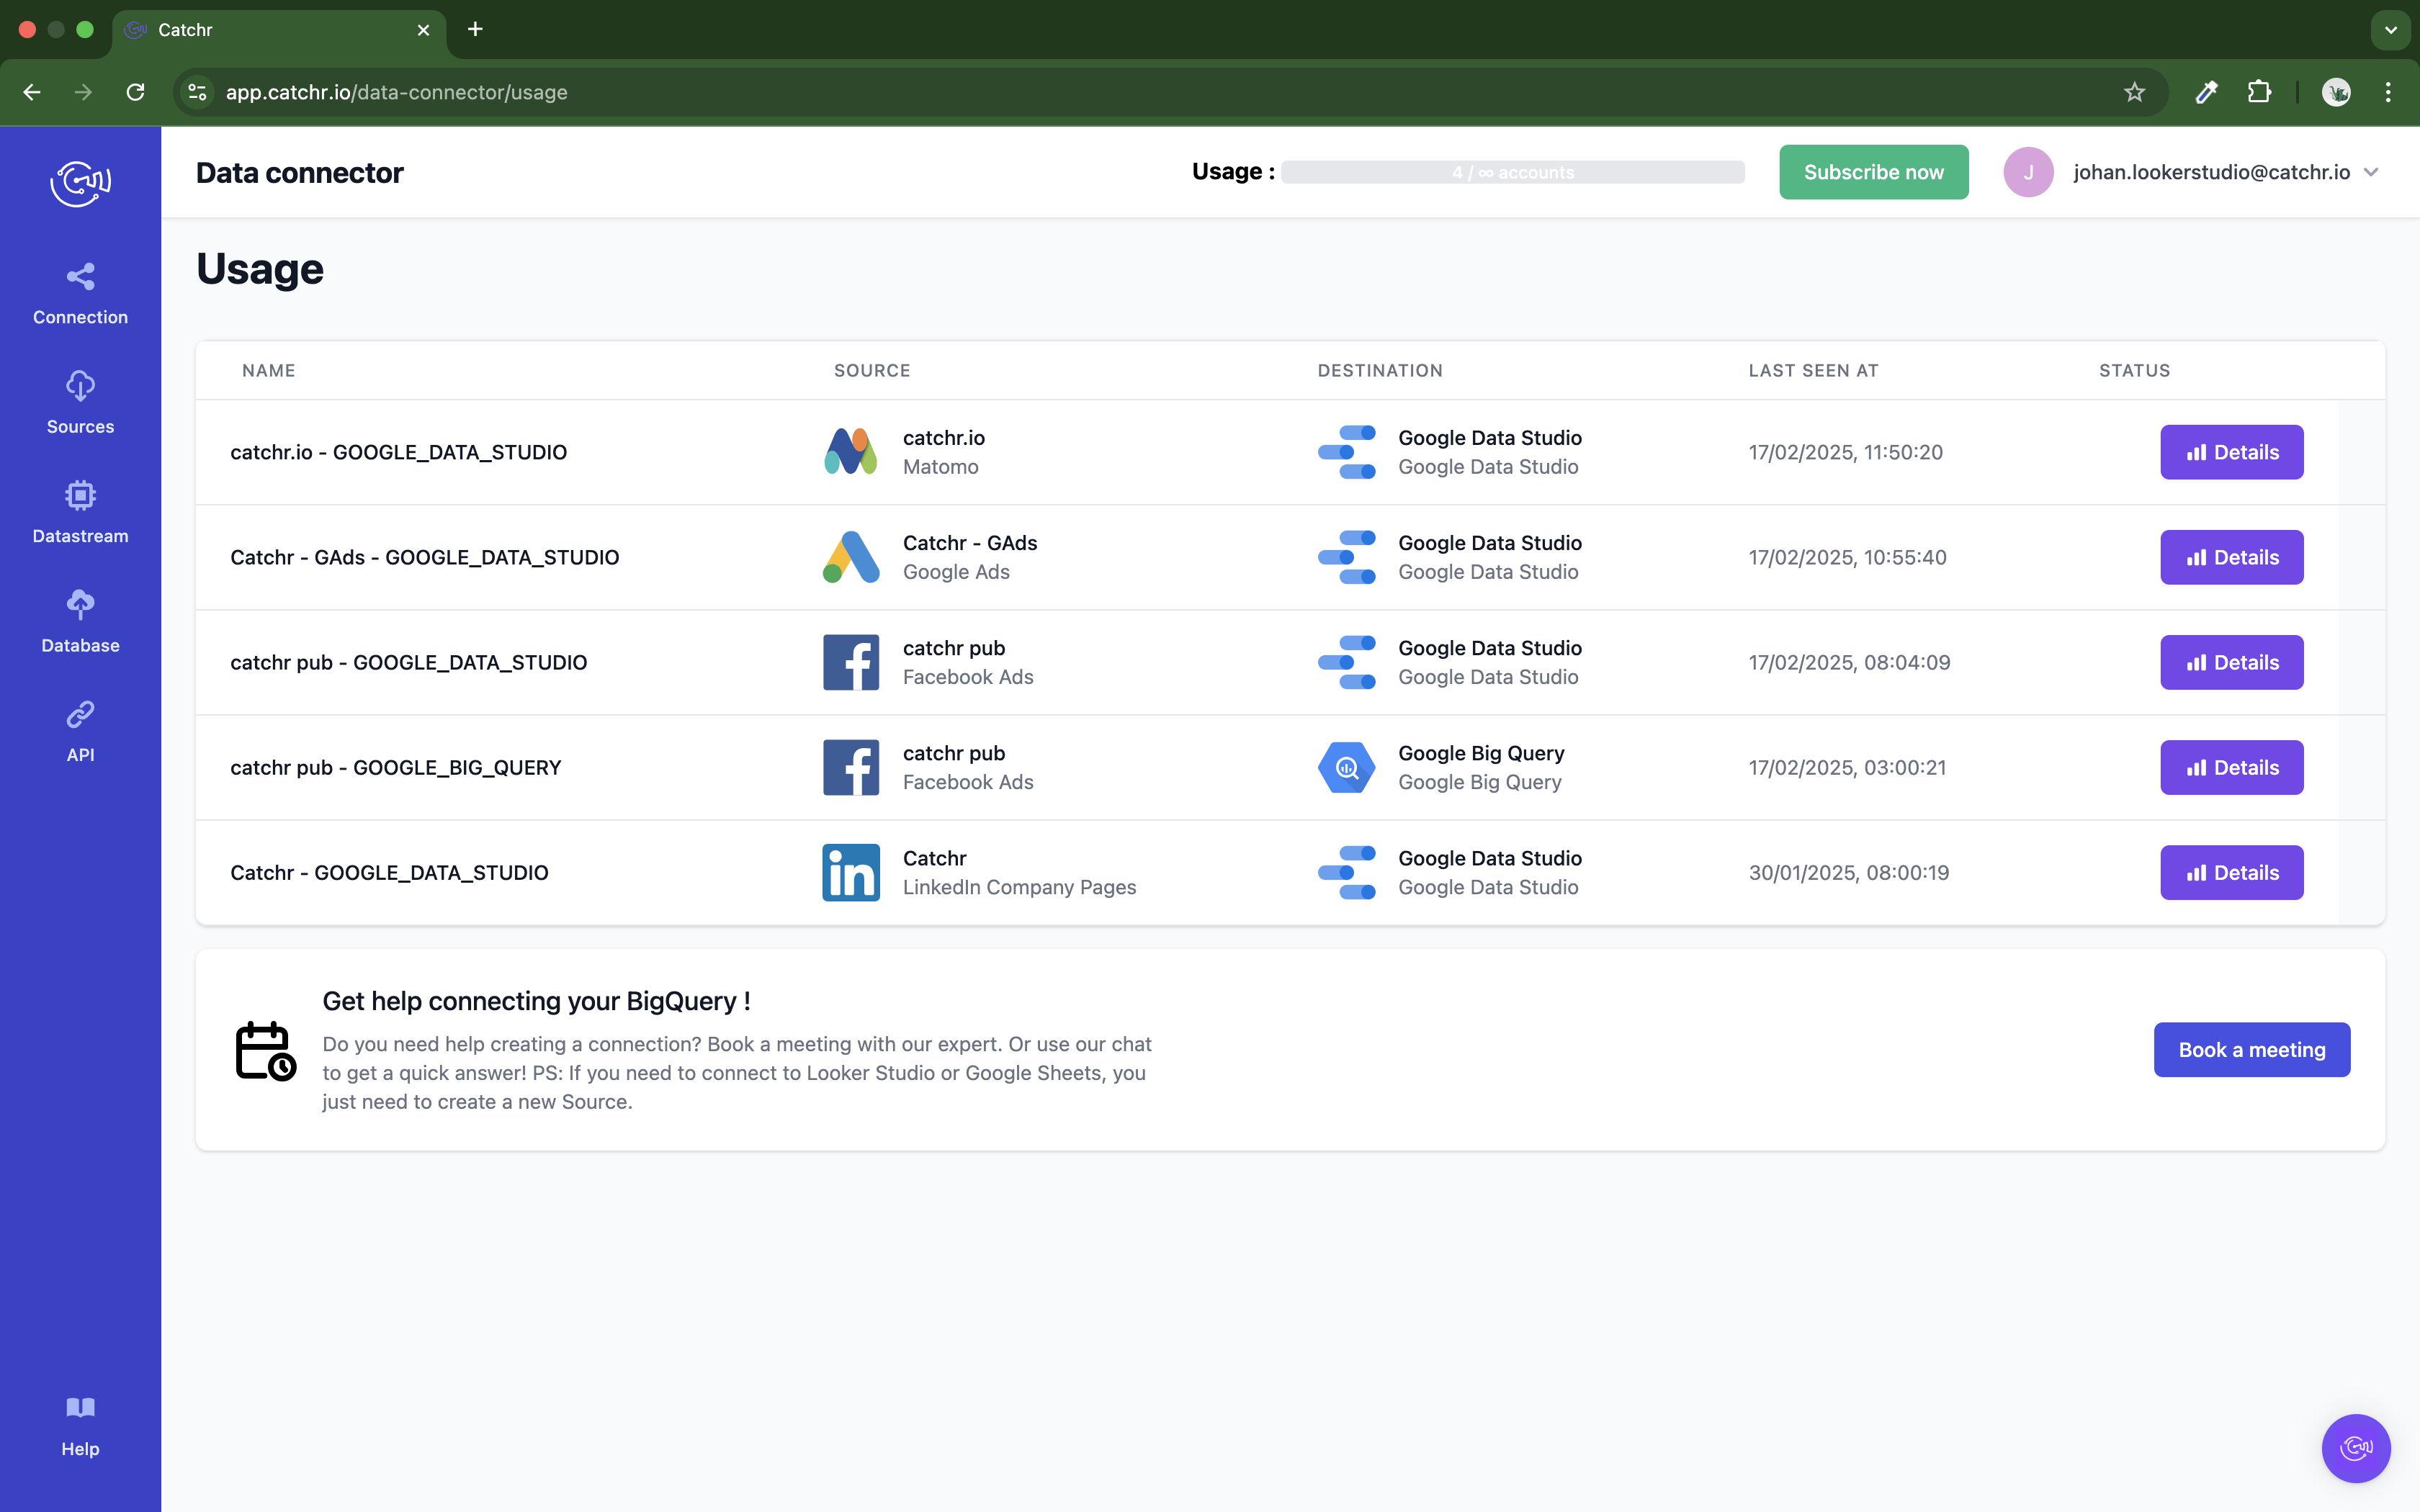Open the API page
Viewport: 2420px width, 1512px height.
tap(80, 732)
